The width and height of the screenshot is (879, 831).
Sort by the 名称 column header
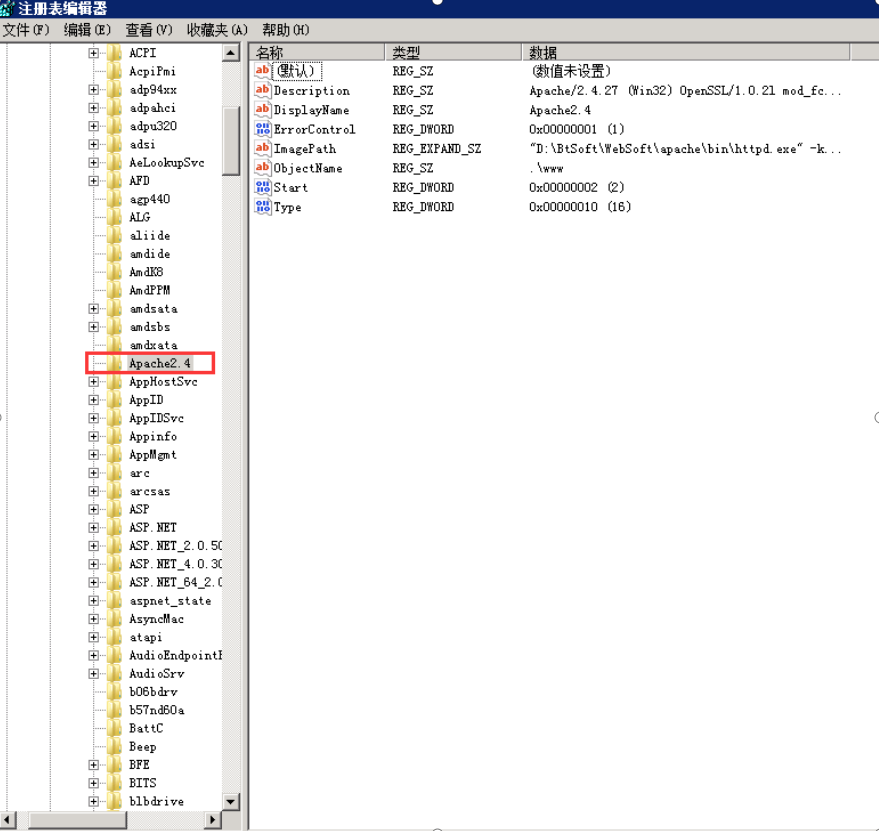tap(317, 53)
